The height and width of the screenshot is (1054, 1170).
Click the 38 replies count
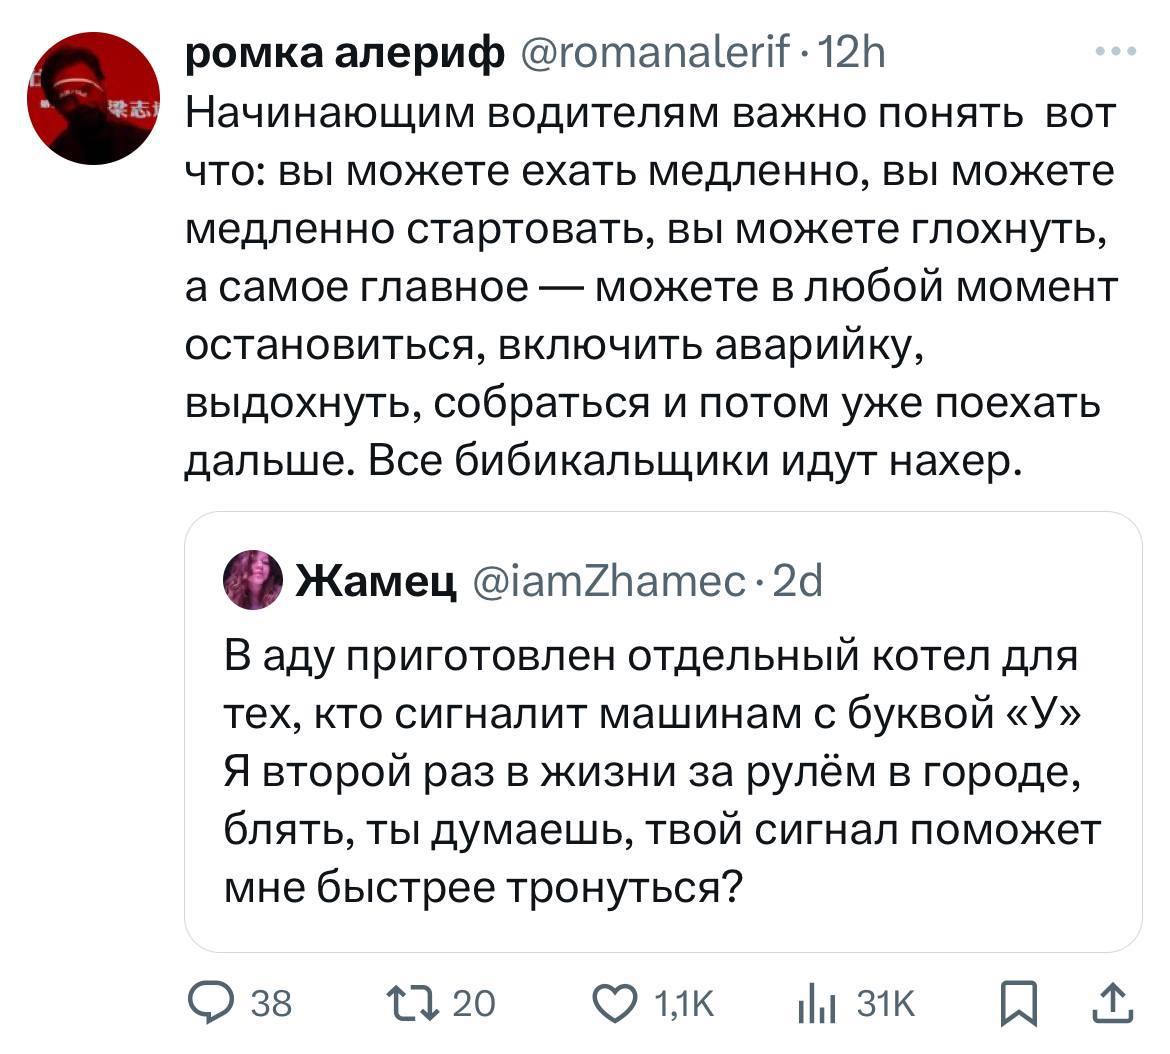tap(270, 1004)
